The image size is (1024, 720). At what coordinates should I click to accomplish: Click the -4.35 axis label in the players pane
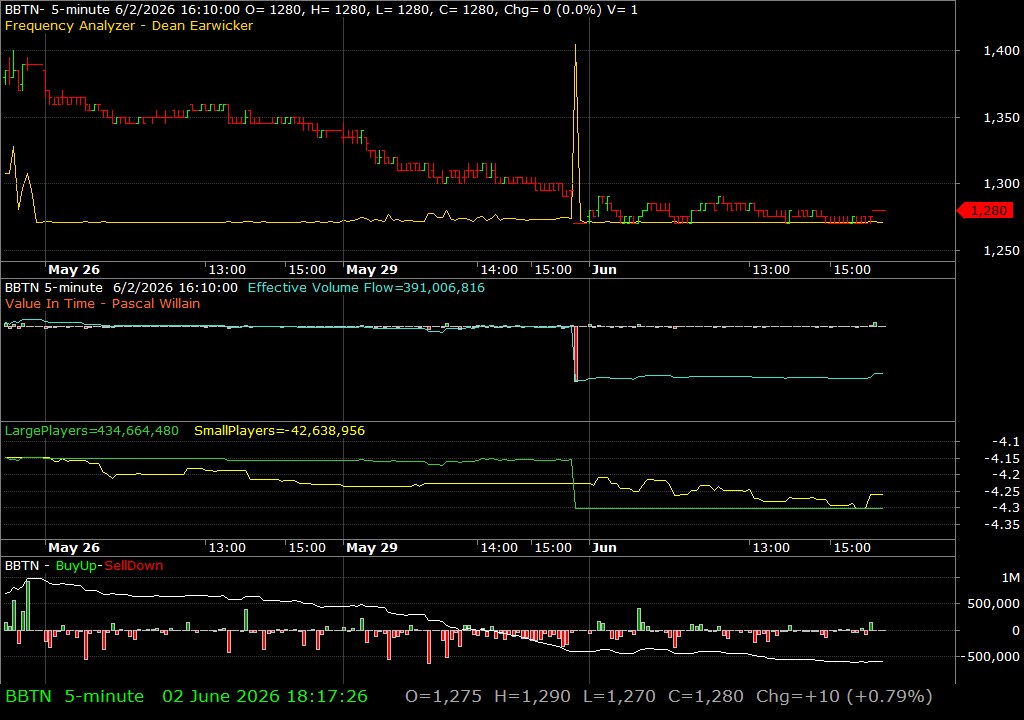click(x=1002, y=525)
